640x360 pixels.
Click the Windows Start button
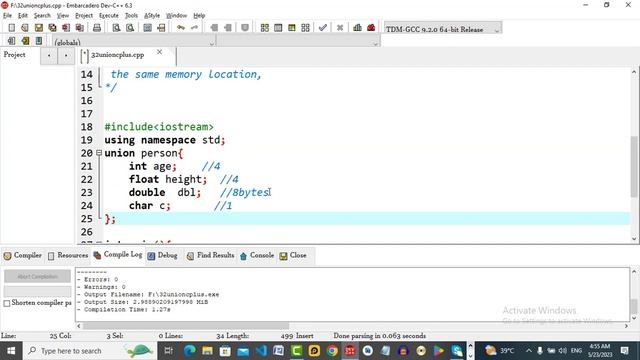tap(11, 351)
